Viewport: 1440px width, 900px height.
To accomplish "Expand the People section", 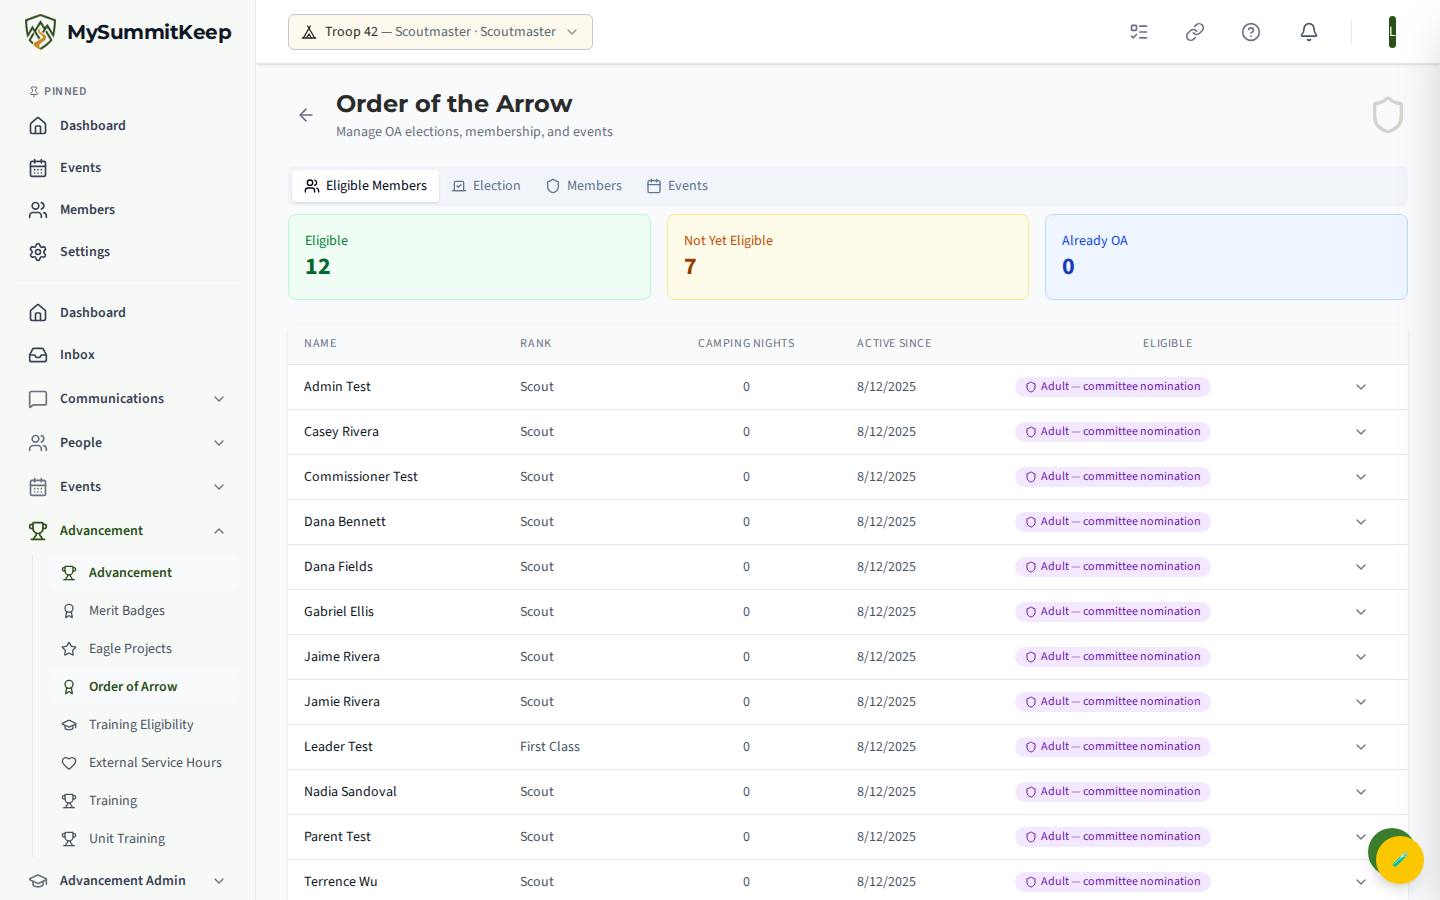I will pyautogui.click(x=127, y=442).
